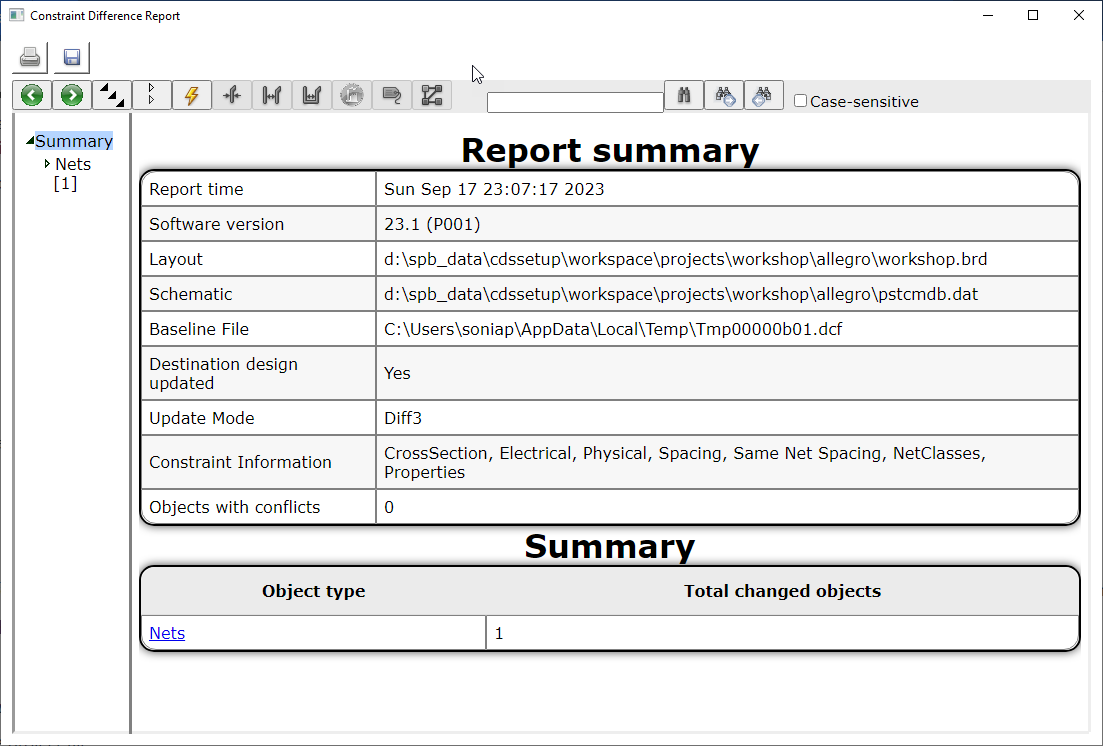Go forward with the green right arrow

point(72,96)
